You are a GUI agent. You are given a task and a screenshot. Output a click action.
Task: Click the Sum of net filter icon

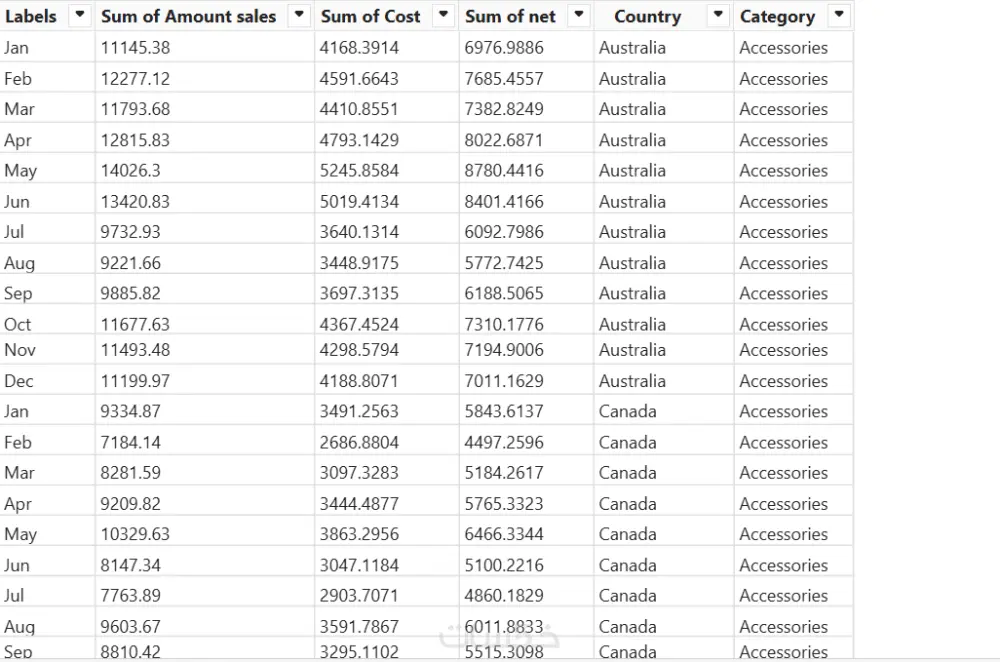(578, 16)
